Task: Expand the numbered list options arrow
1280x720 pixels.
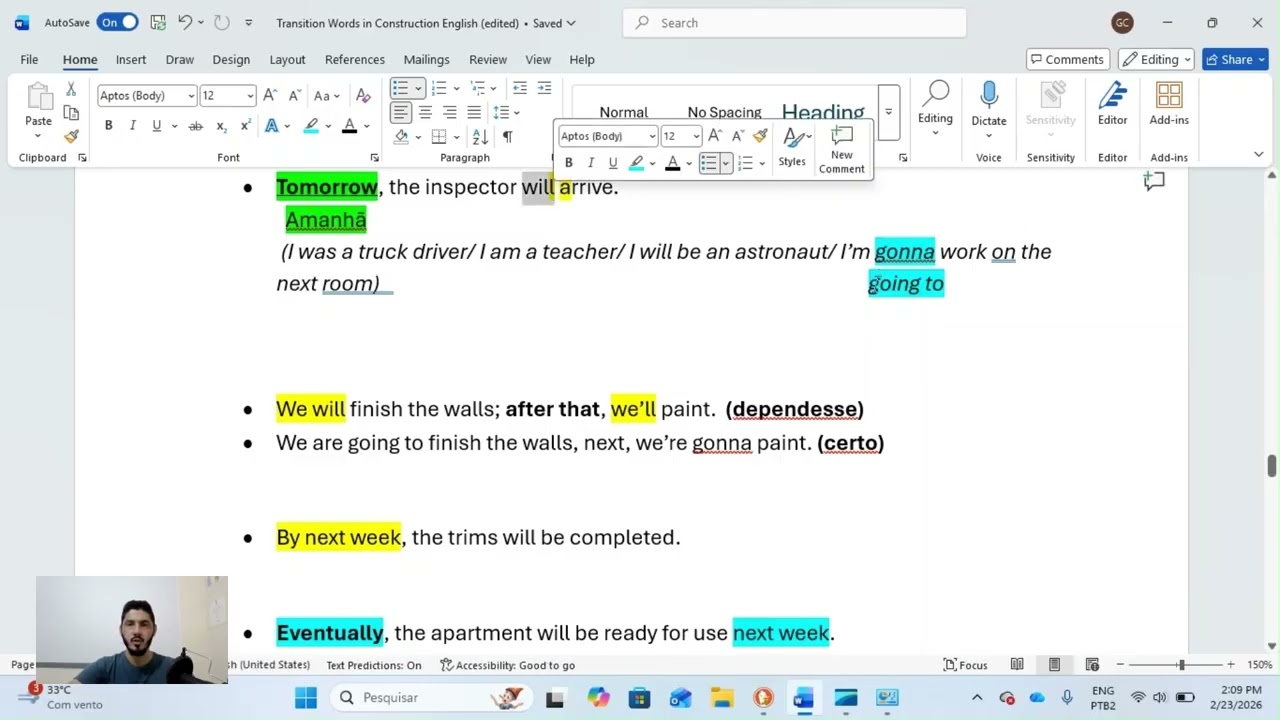Action: [x=456, y=88]
